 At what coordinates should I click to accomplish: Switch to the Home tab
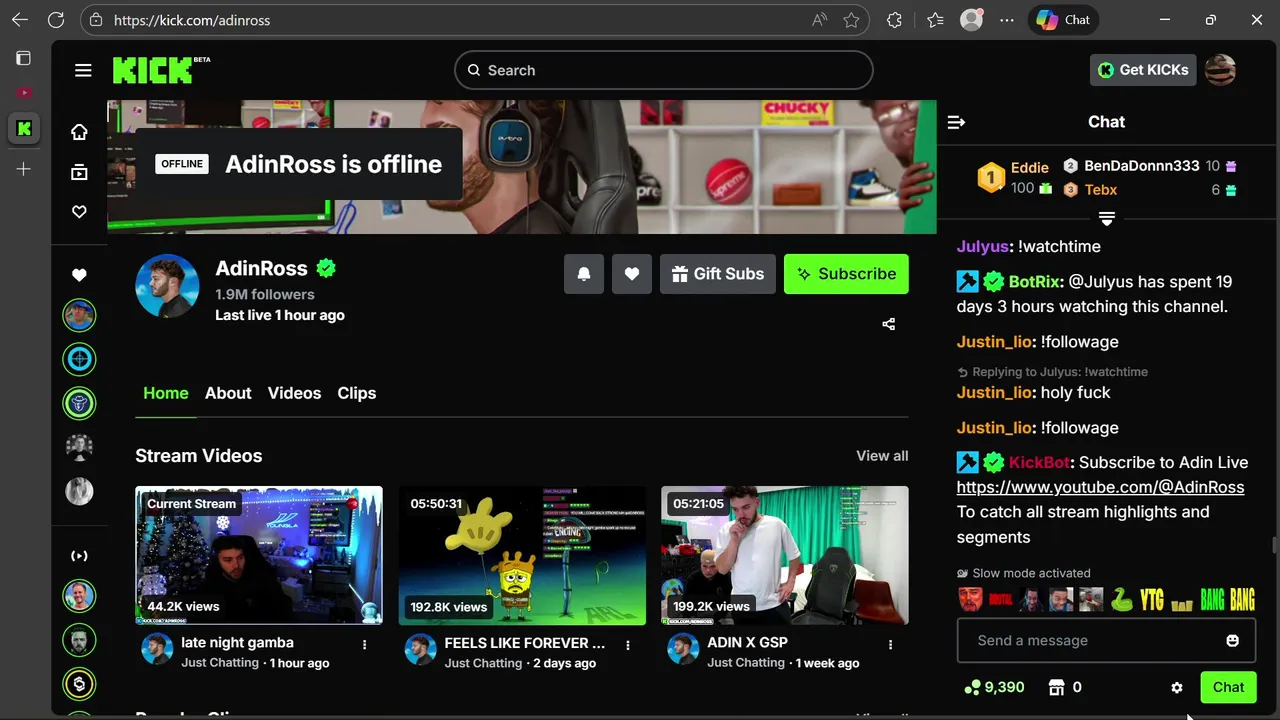tap(166, 393)
